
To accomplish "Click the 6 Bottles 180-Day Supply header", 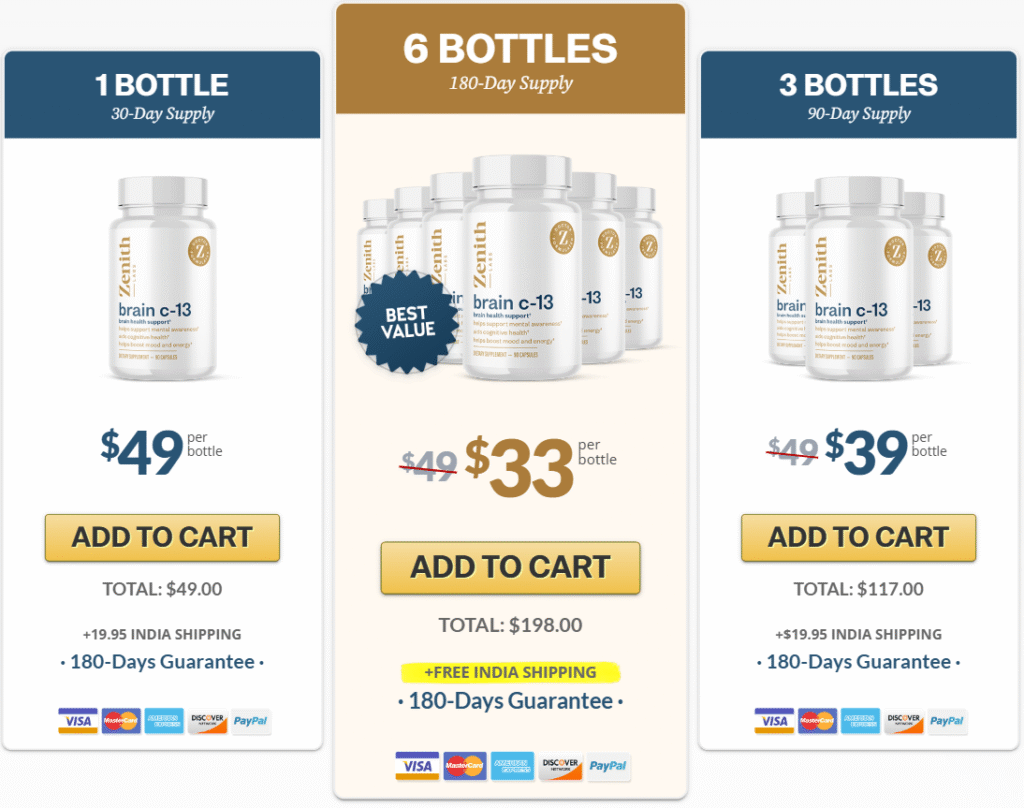I will pyautogui.click(x=511, y=58).
